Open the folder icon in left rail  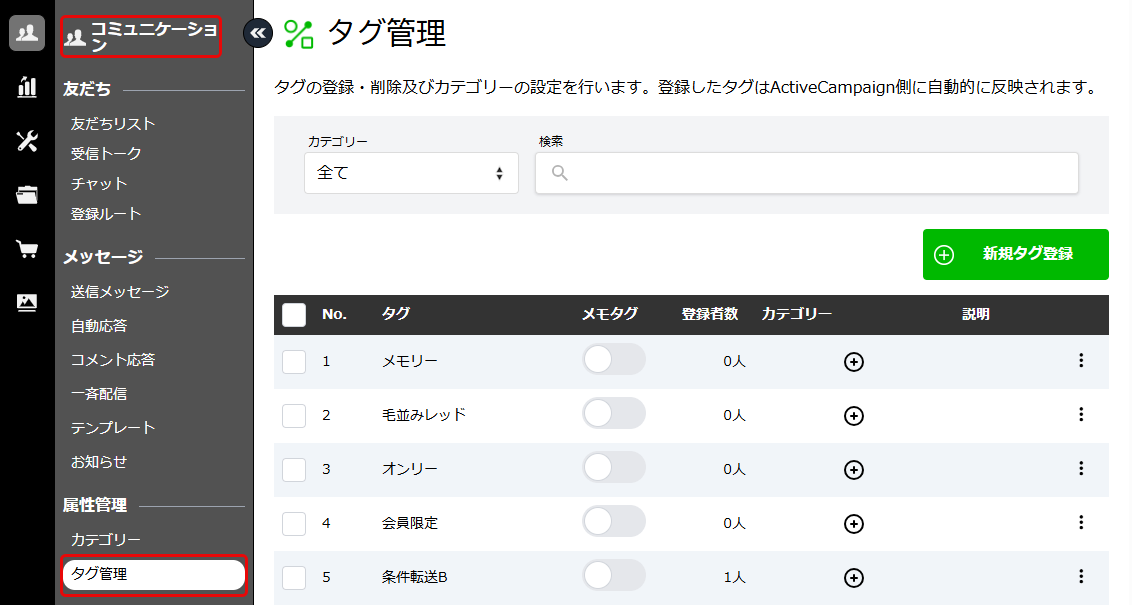(x=27, y=195)
